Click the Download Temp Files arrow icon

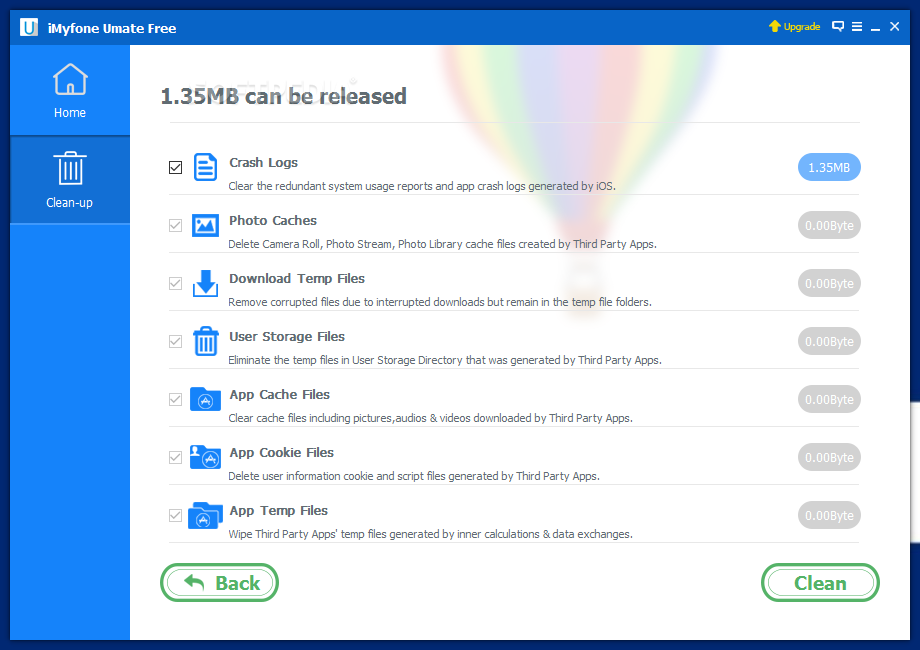click(x=205, y=283)
